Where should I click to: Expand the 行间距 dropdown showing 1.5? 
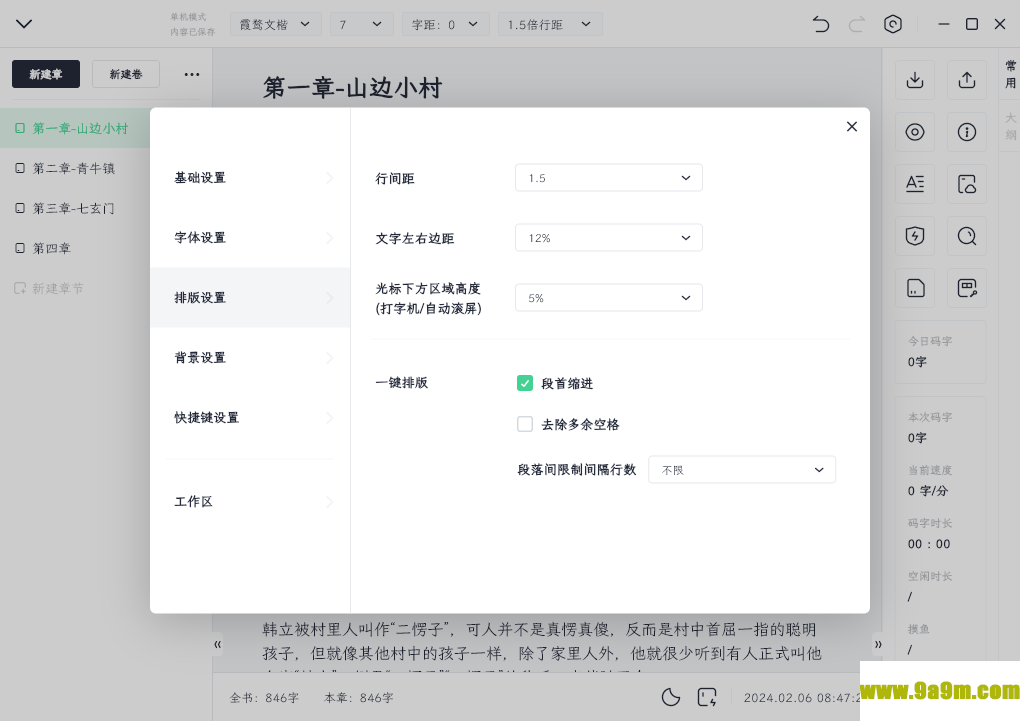(608, 178)
